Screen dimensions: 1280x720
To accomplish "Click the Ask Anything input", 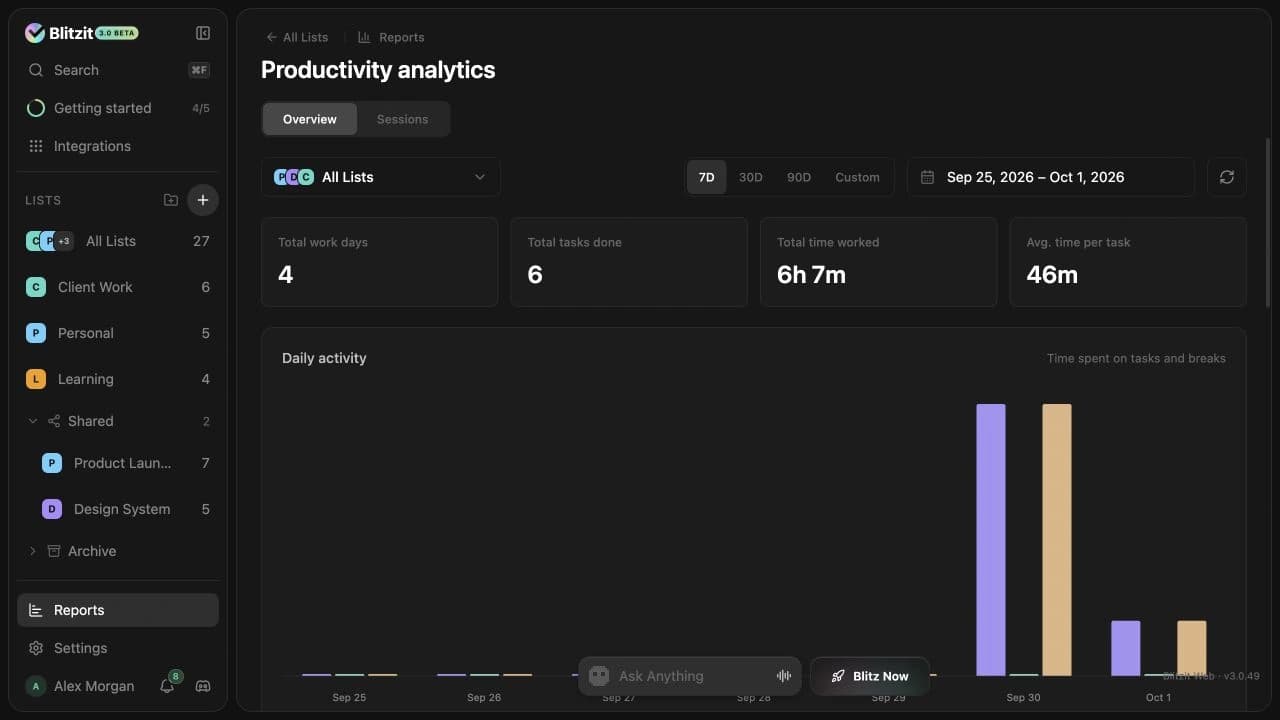I will tap(690, 676).
